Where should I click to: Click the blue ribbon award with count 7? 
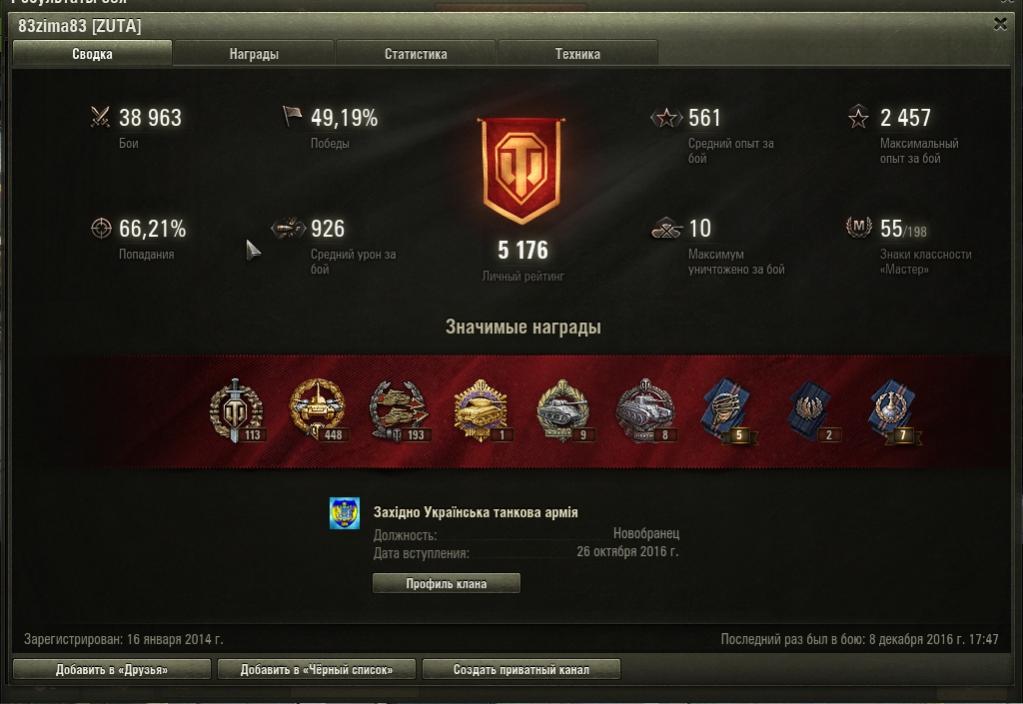tap(894, 412)
